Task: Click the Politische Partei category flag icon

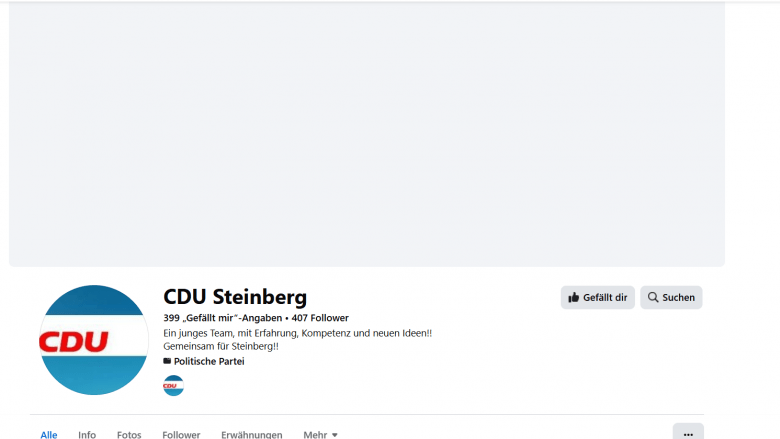Action: click(x=167, y=361)
